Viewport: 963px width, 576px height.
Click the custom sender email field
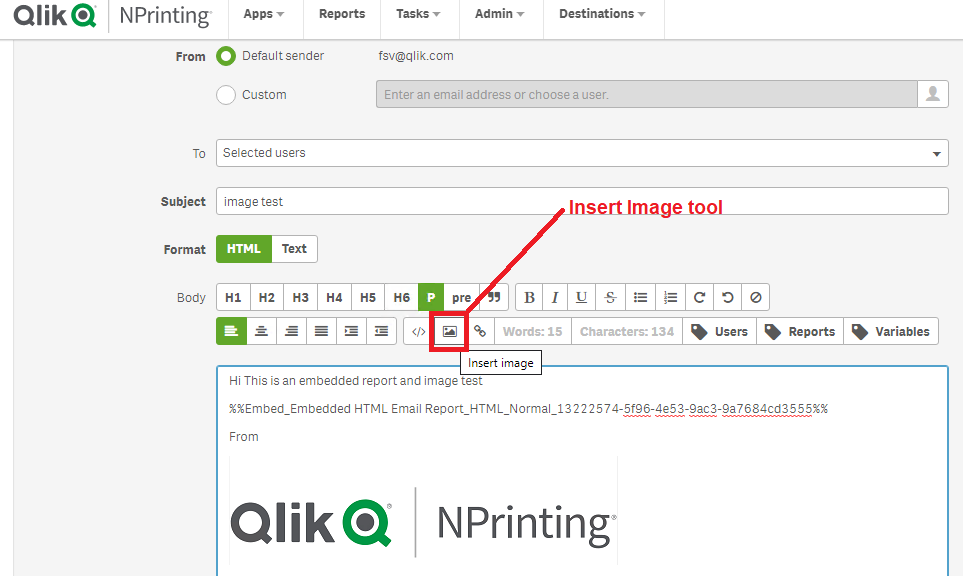[x=647, y=95]
